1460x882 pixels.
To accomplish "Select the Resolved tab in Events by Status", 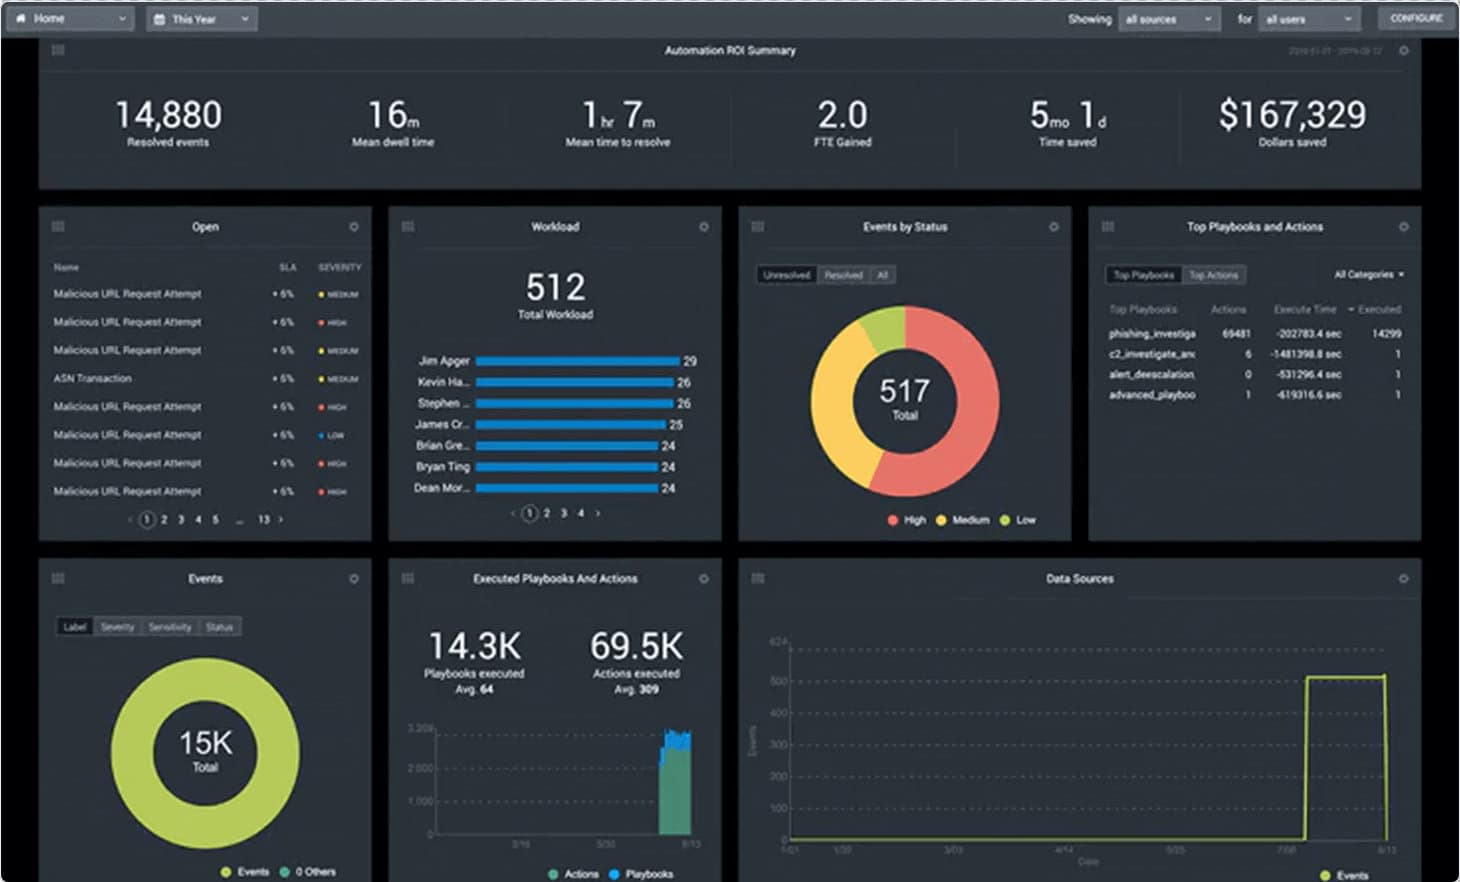I will tap(844, 275).
